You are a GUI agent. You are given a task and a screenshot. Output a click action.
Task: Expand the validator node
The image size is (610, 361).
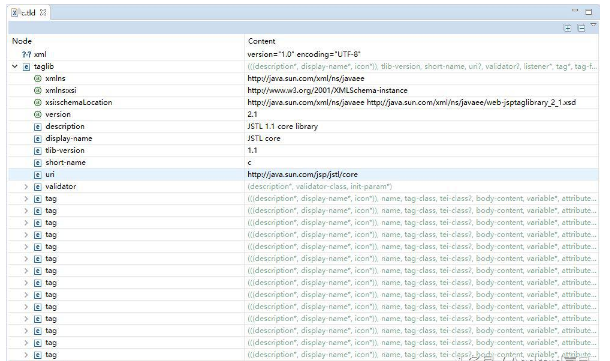tap(26, 187)
